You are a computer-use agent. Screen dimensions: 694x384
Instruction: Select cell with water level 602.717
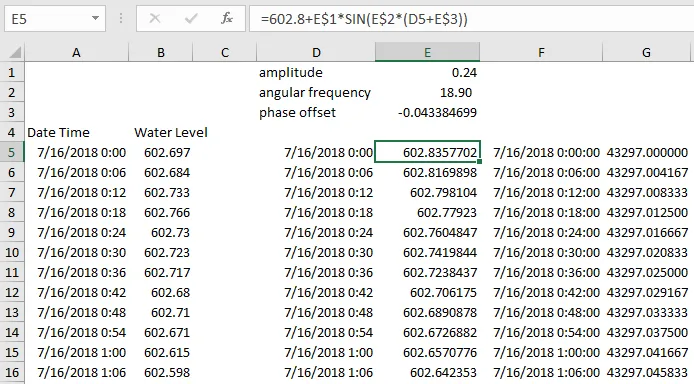point(161,273)
